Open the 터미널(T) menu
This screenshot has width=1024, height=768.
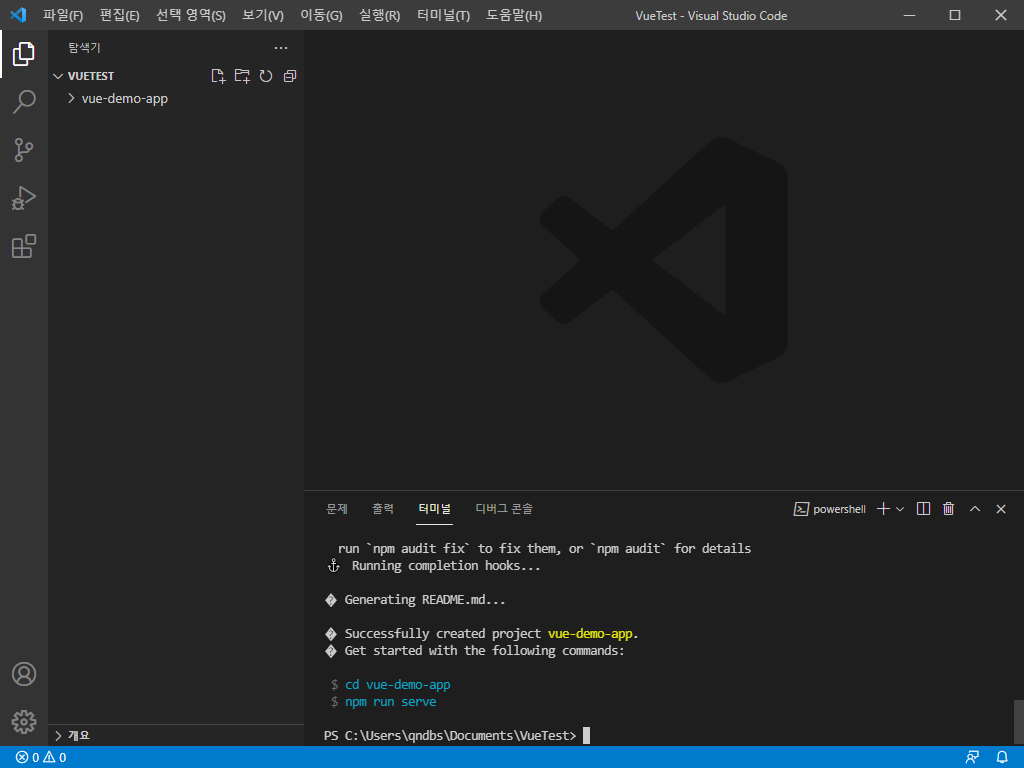[x=443, y=15]
